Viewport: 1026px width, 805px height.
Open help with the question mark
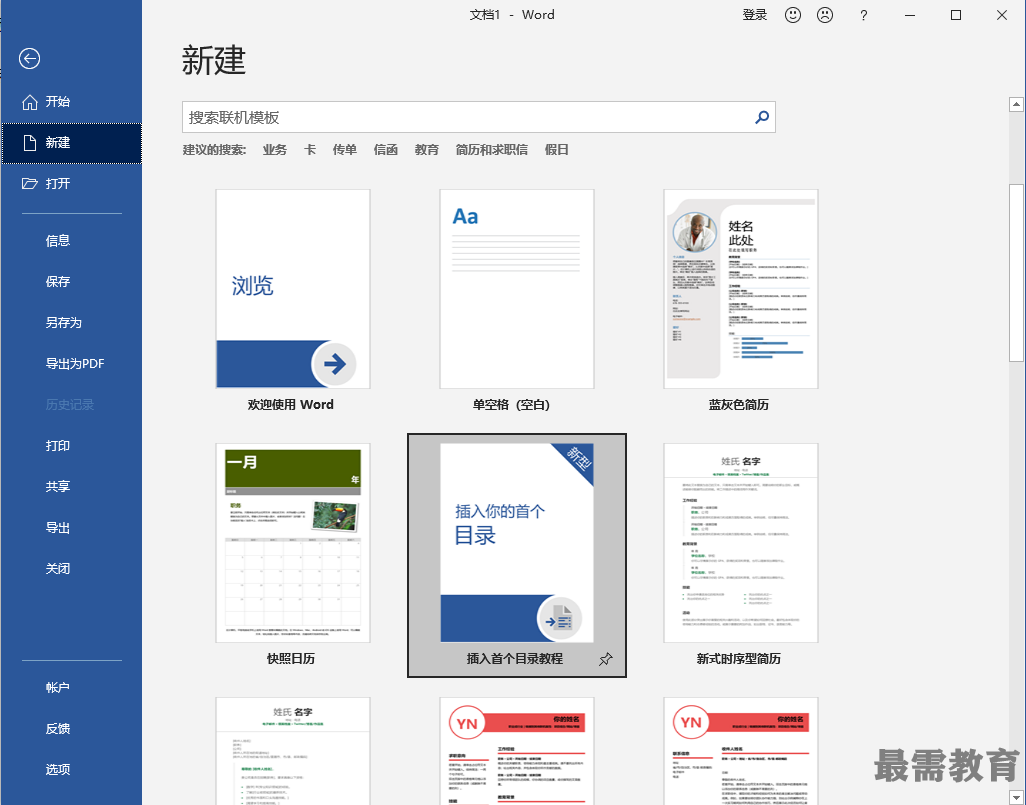[x=864, y=15]
